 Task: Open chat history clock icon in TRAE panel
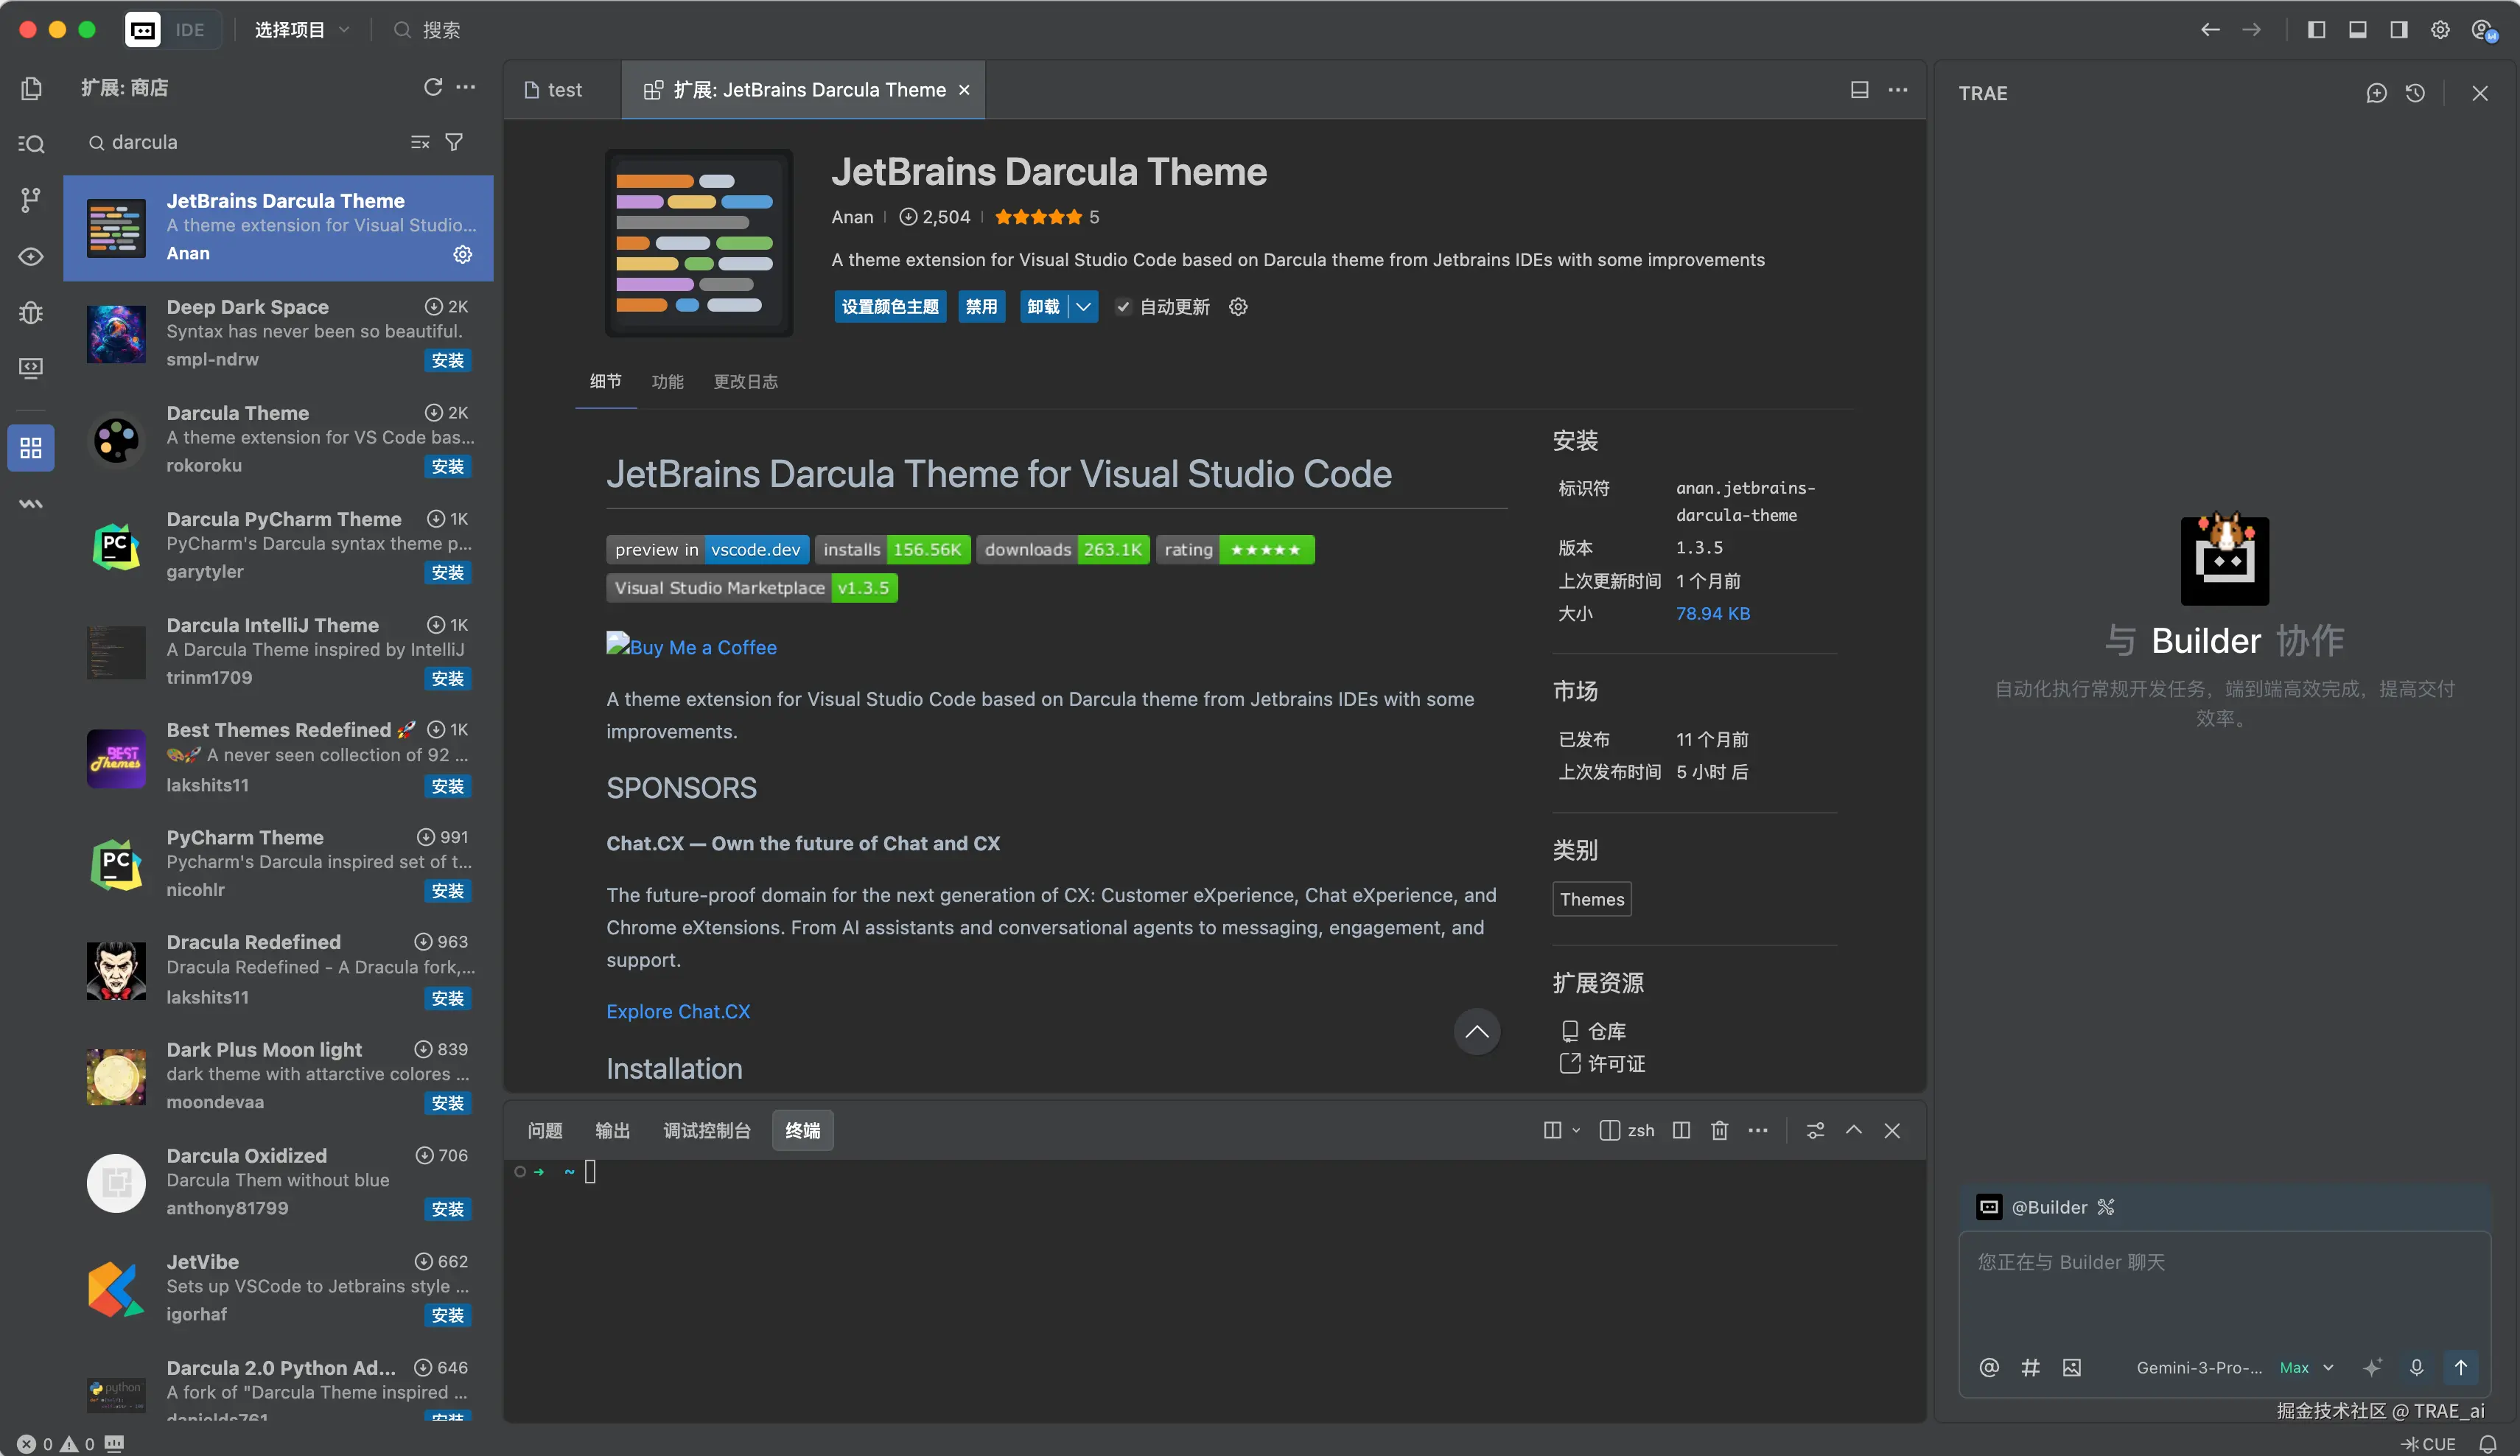point(2415,93)
